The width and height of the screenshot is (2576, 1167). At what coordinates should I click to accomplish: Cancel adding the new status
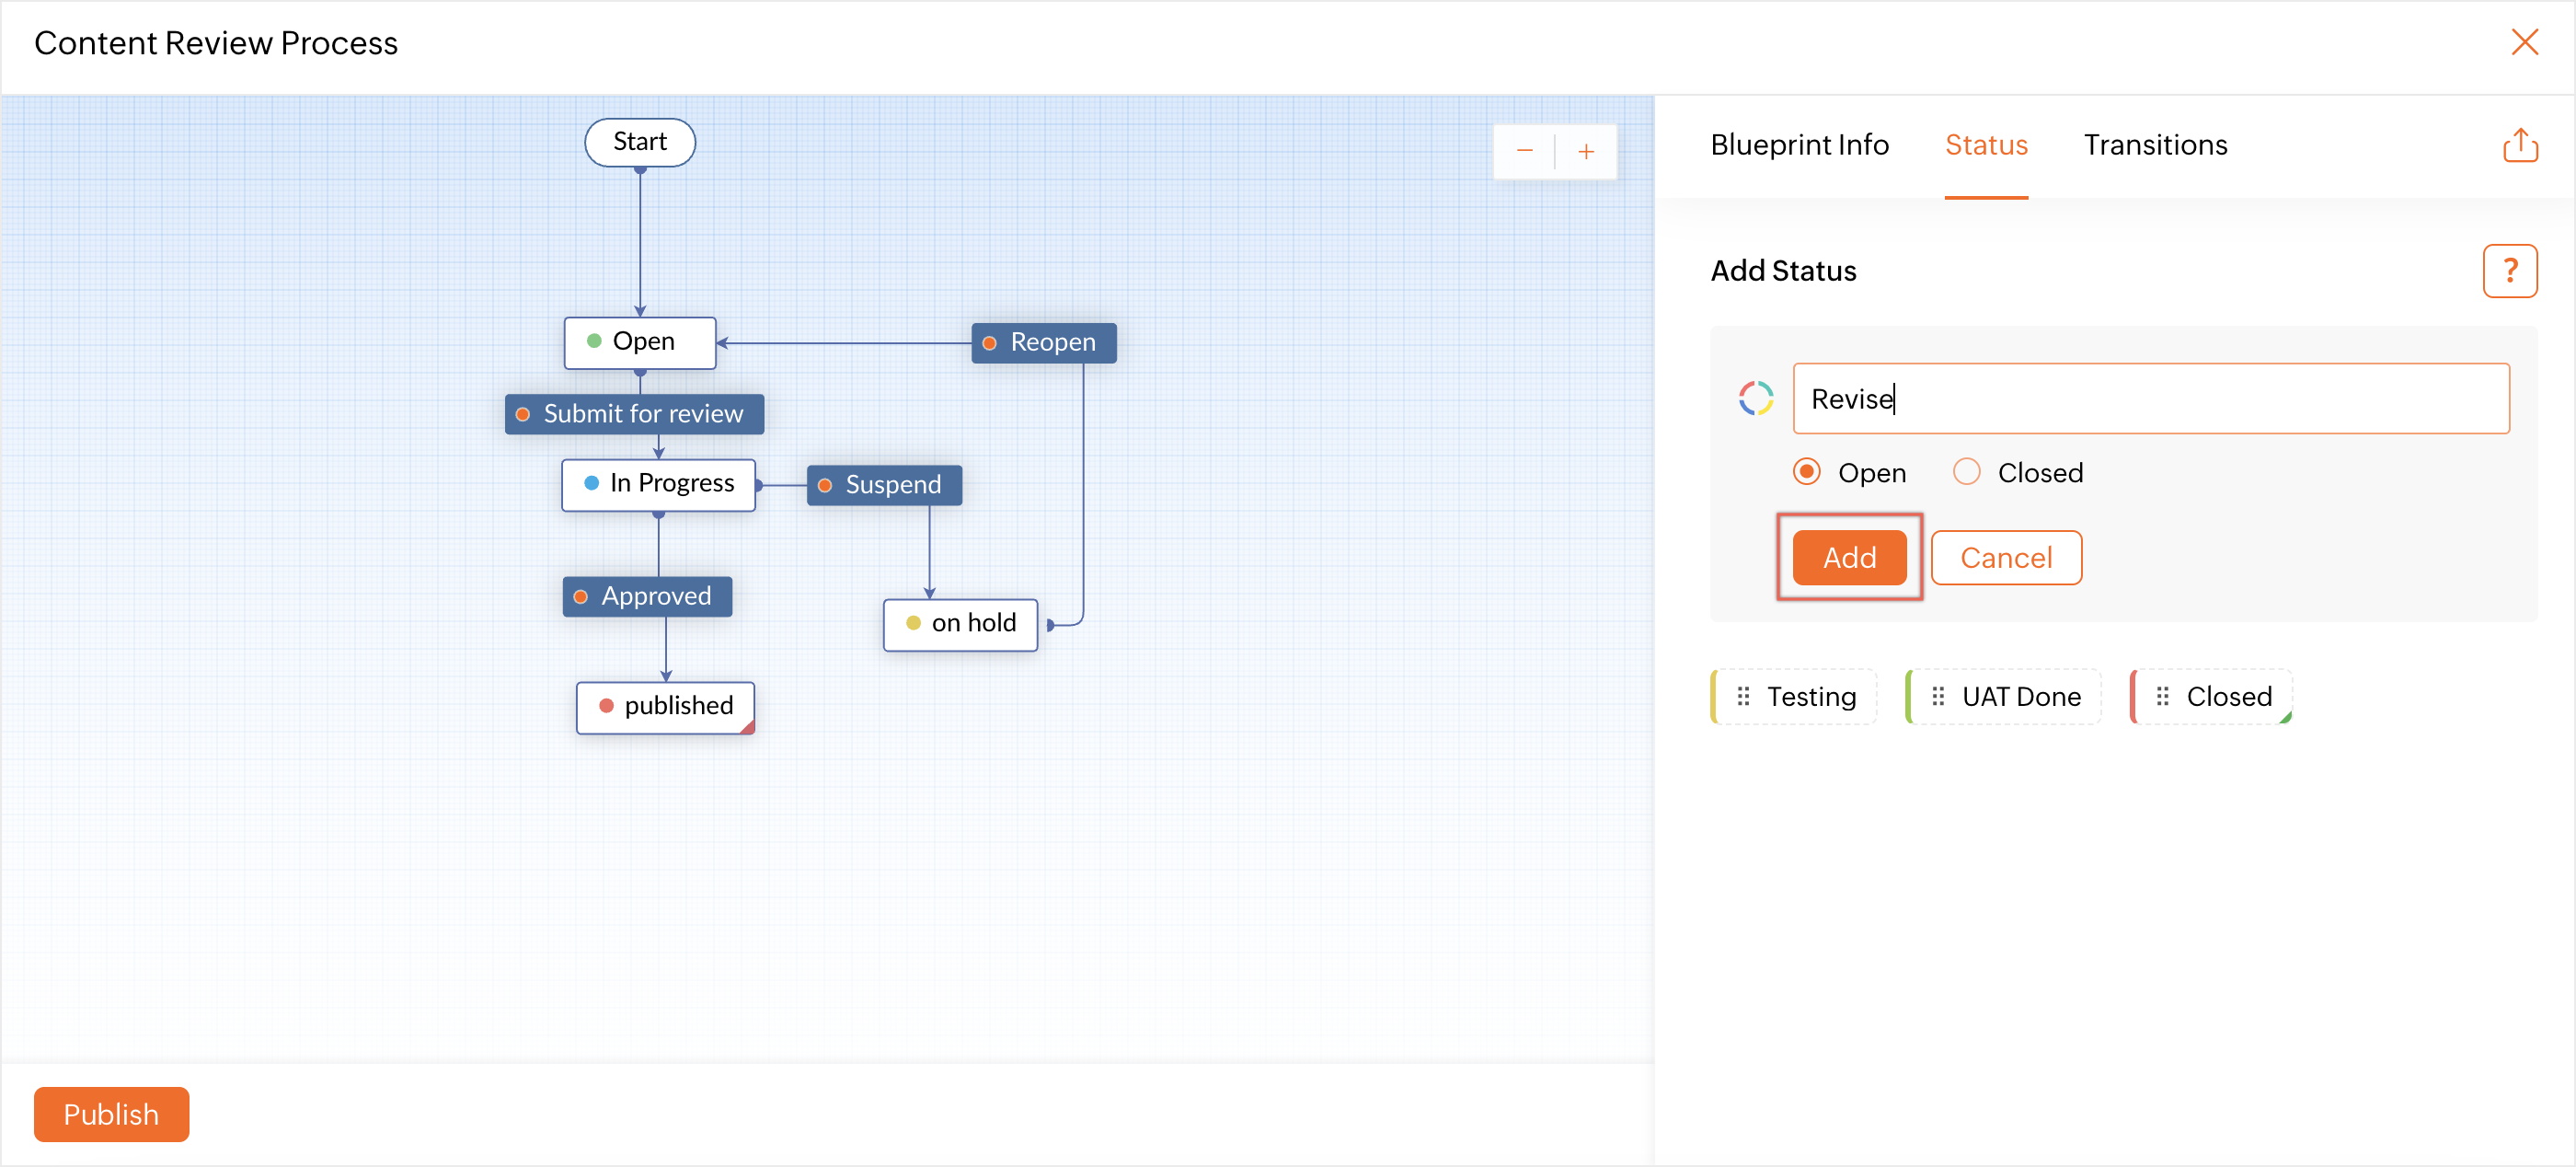(x=2006, y=557)
